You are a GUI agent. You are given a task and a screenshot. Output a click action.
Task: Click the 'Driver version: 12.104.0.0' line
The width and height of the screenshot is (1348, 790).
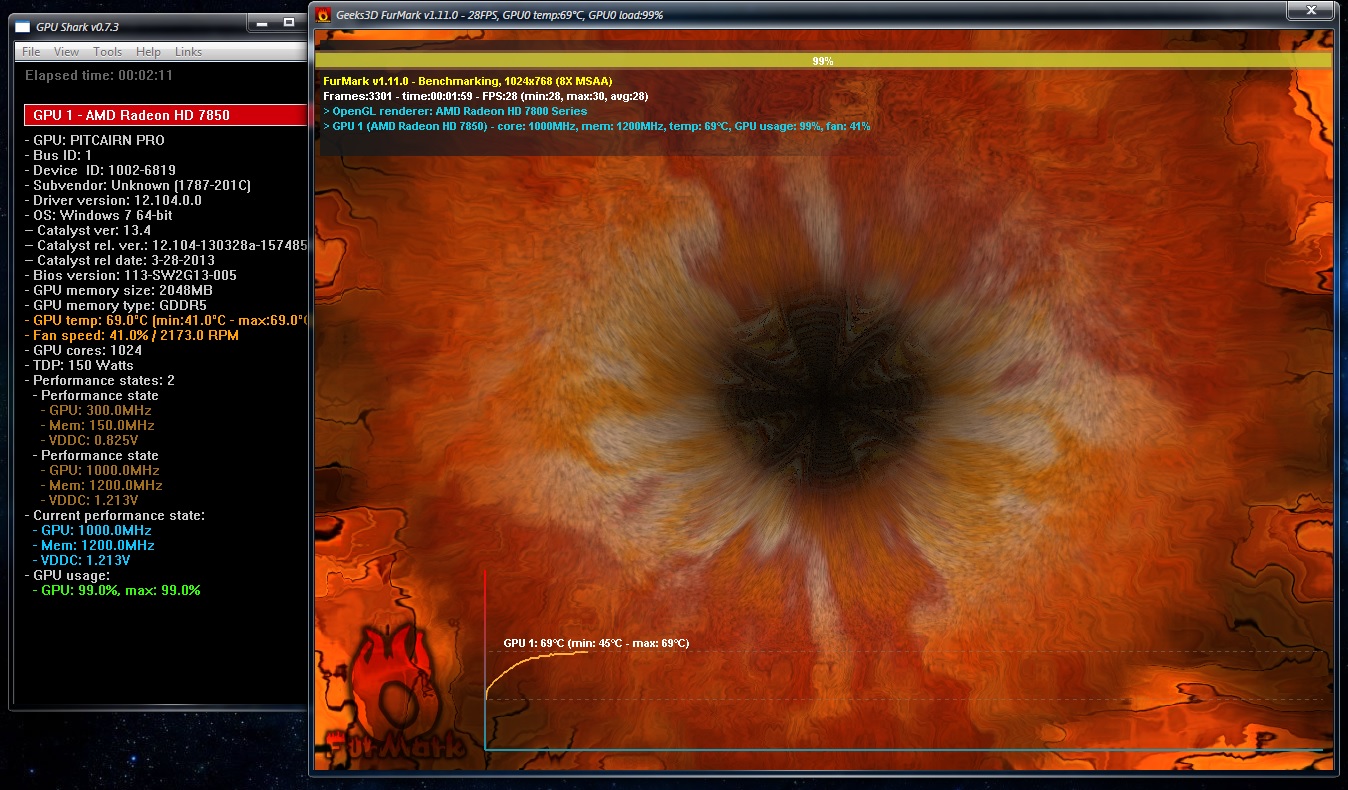[113, 200]
